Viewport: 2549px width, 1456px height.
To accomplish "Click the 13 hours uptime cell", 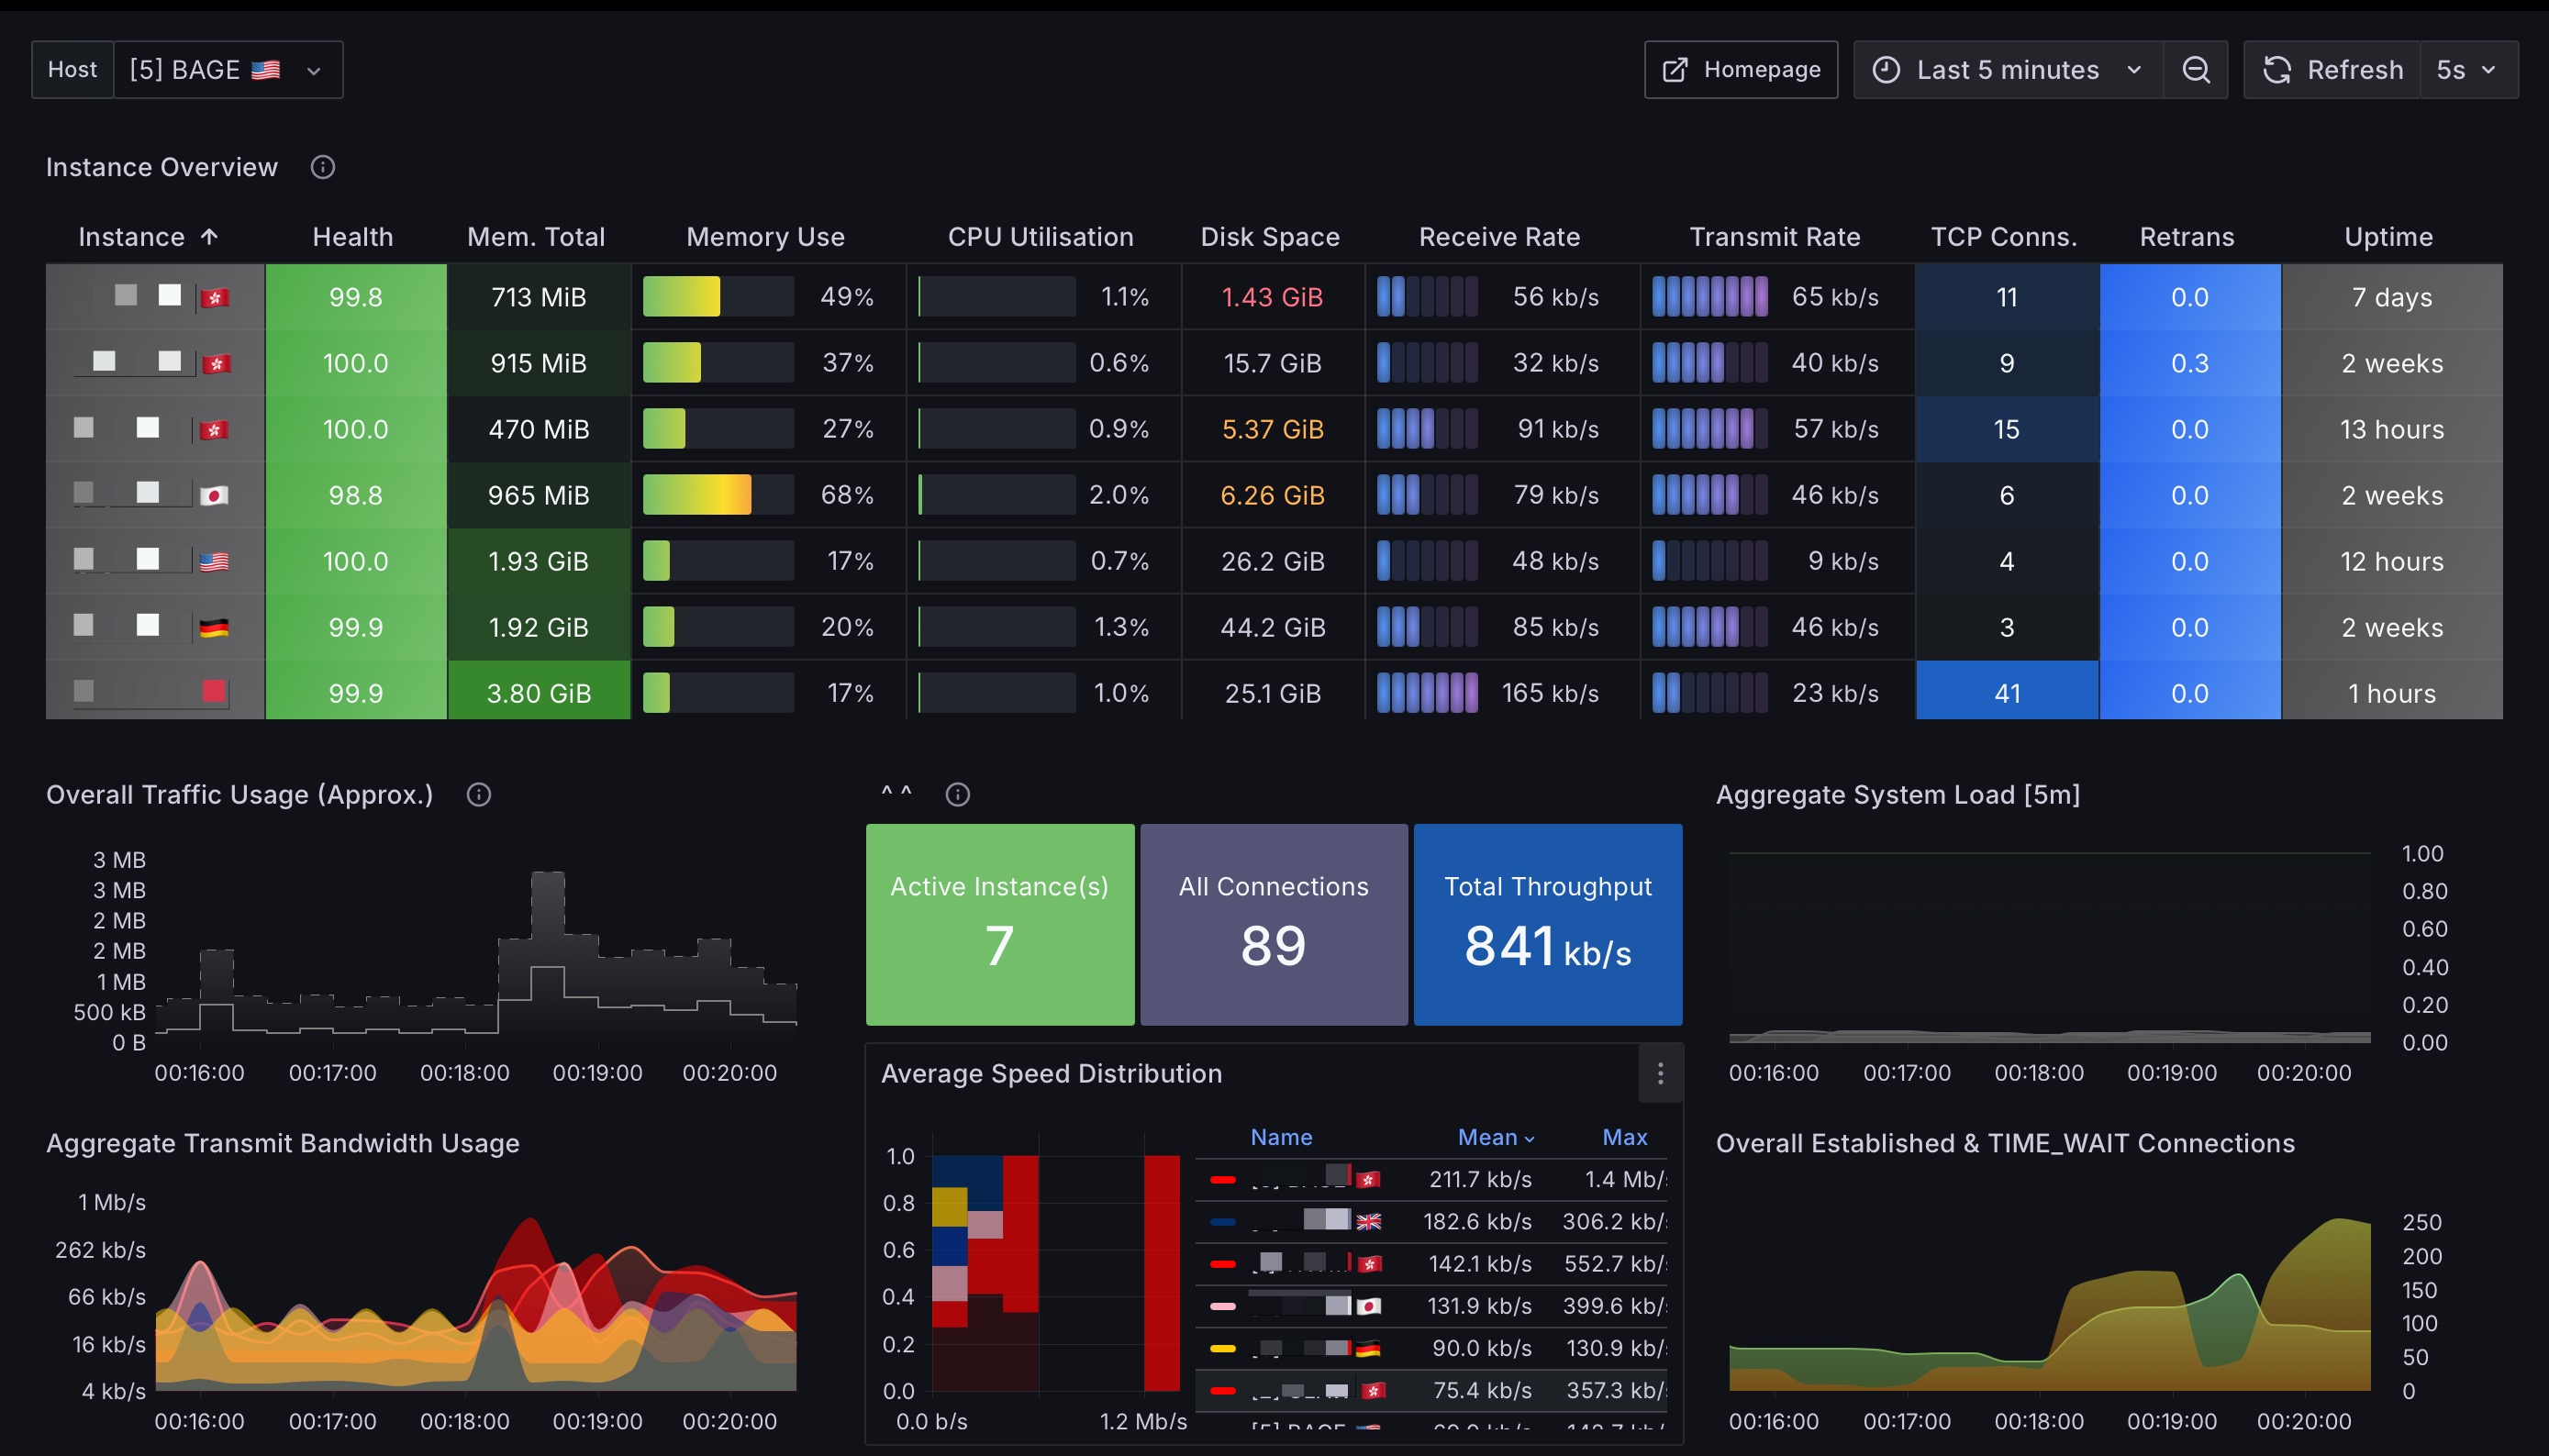I will point(2392,429).
